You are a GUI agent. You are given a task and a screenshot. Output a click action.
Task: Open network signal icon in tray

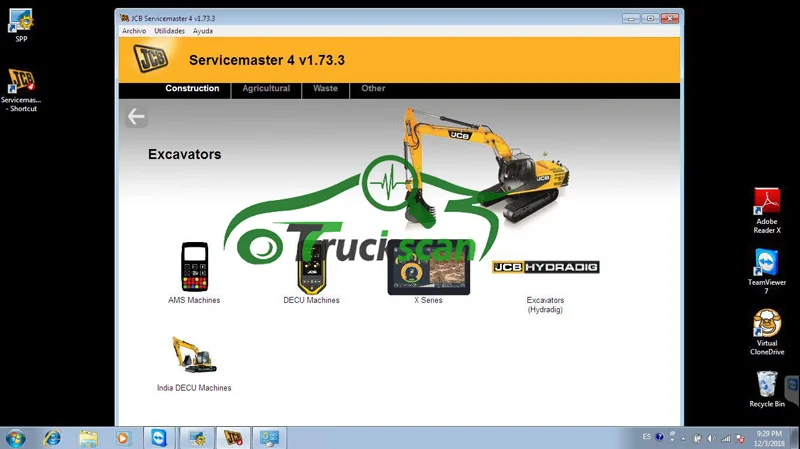click(726, 438)
